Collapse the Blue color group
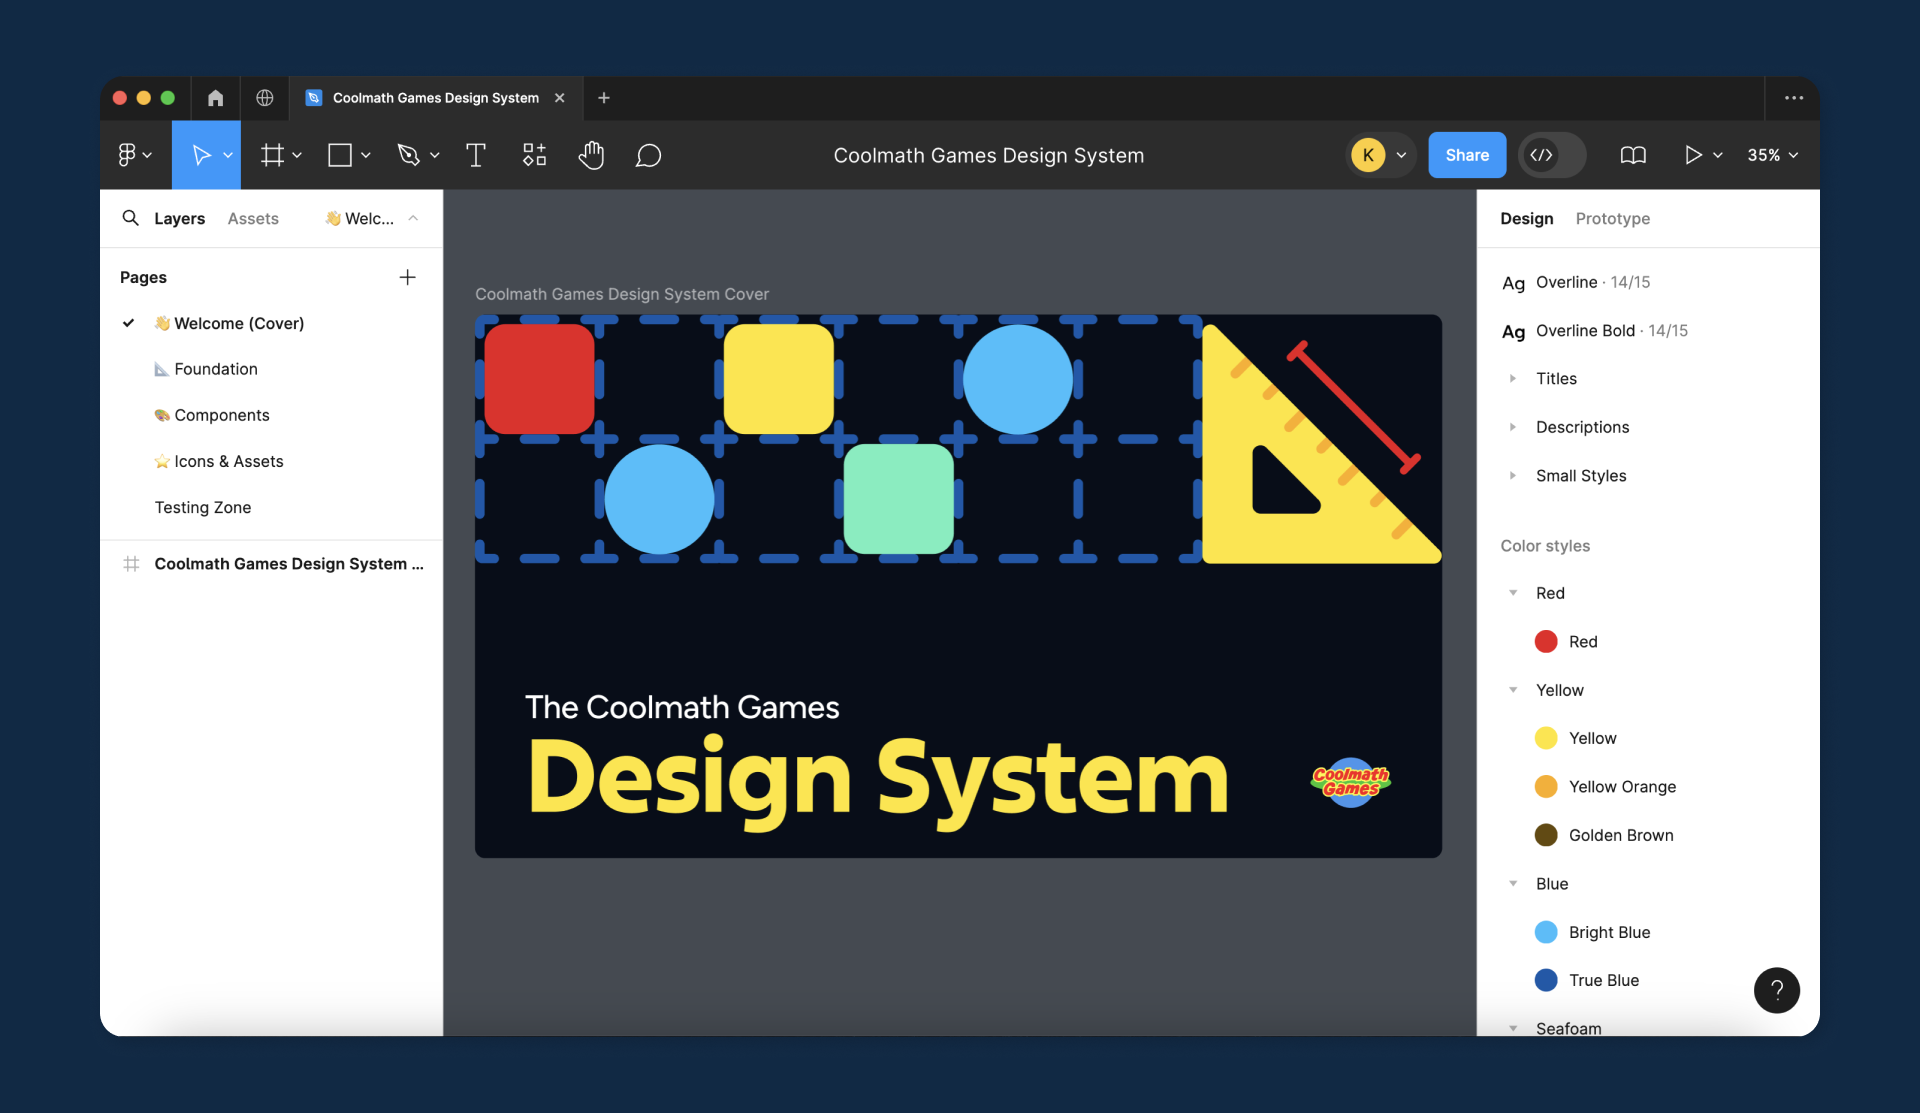Image resolution: width=1920 pixels, height=1113 pixels. pyautogui.click(x=1513, y=884)
